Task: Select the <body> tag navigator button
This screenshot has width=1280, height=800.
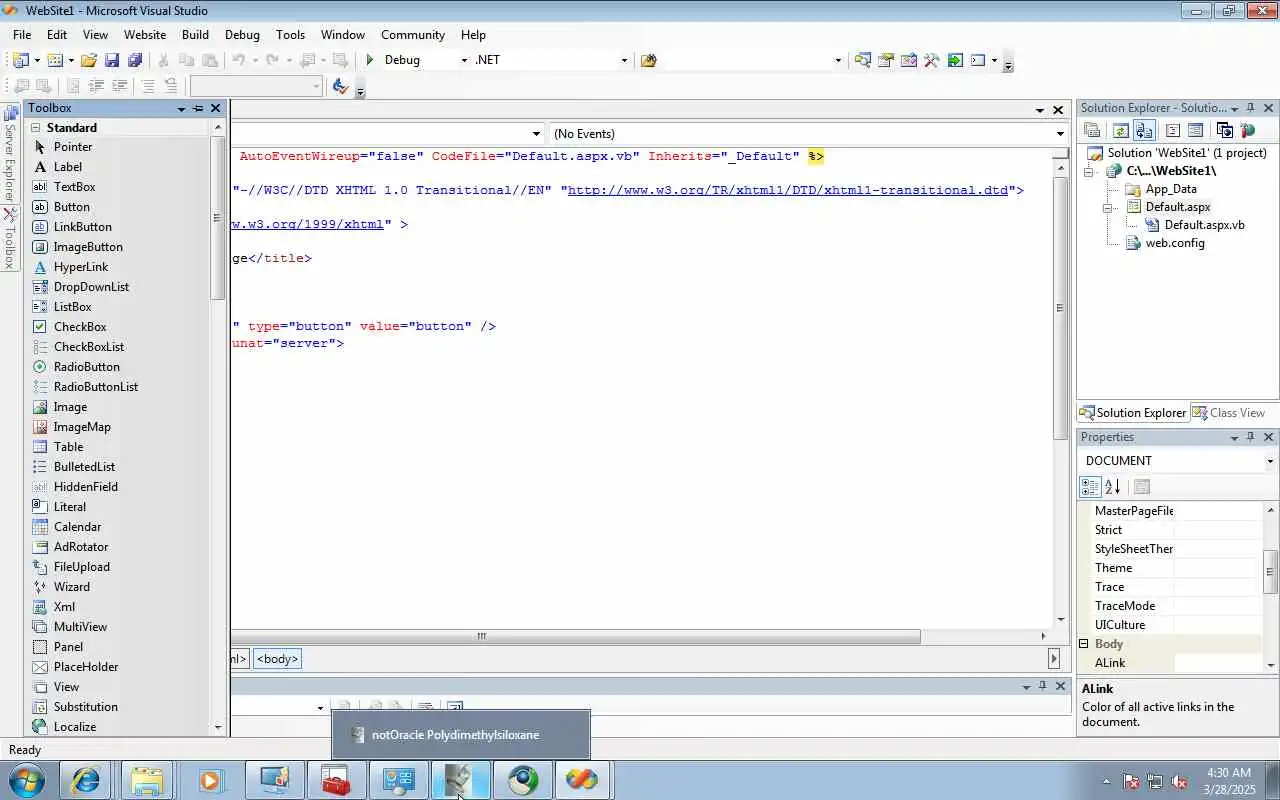Action: [x=277, y=659]
